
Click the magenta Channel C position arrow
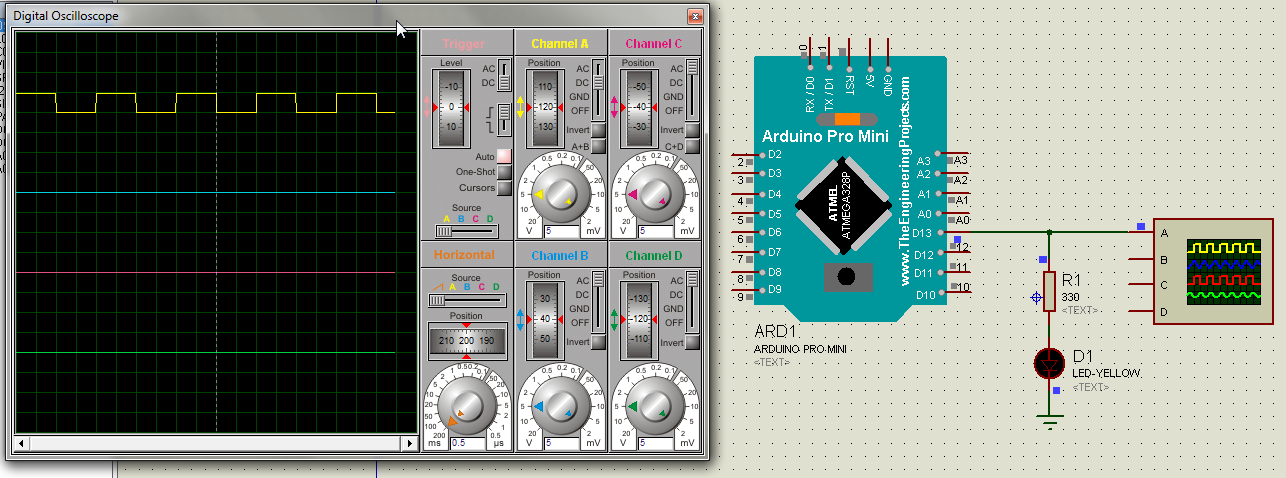coord(614,105)
